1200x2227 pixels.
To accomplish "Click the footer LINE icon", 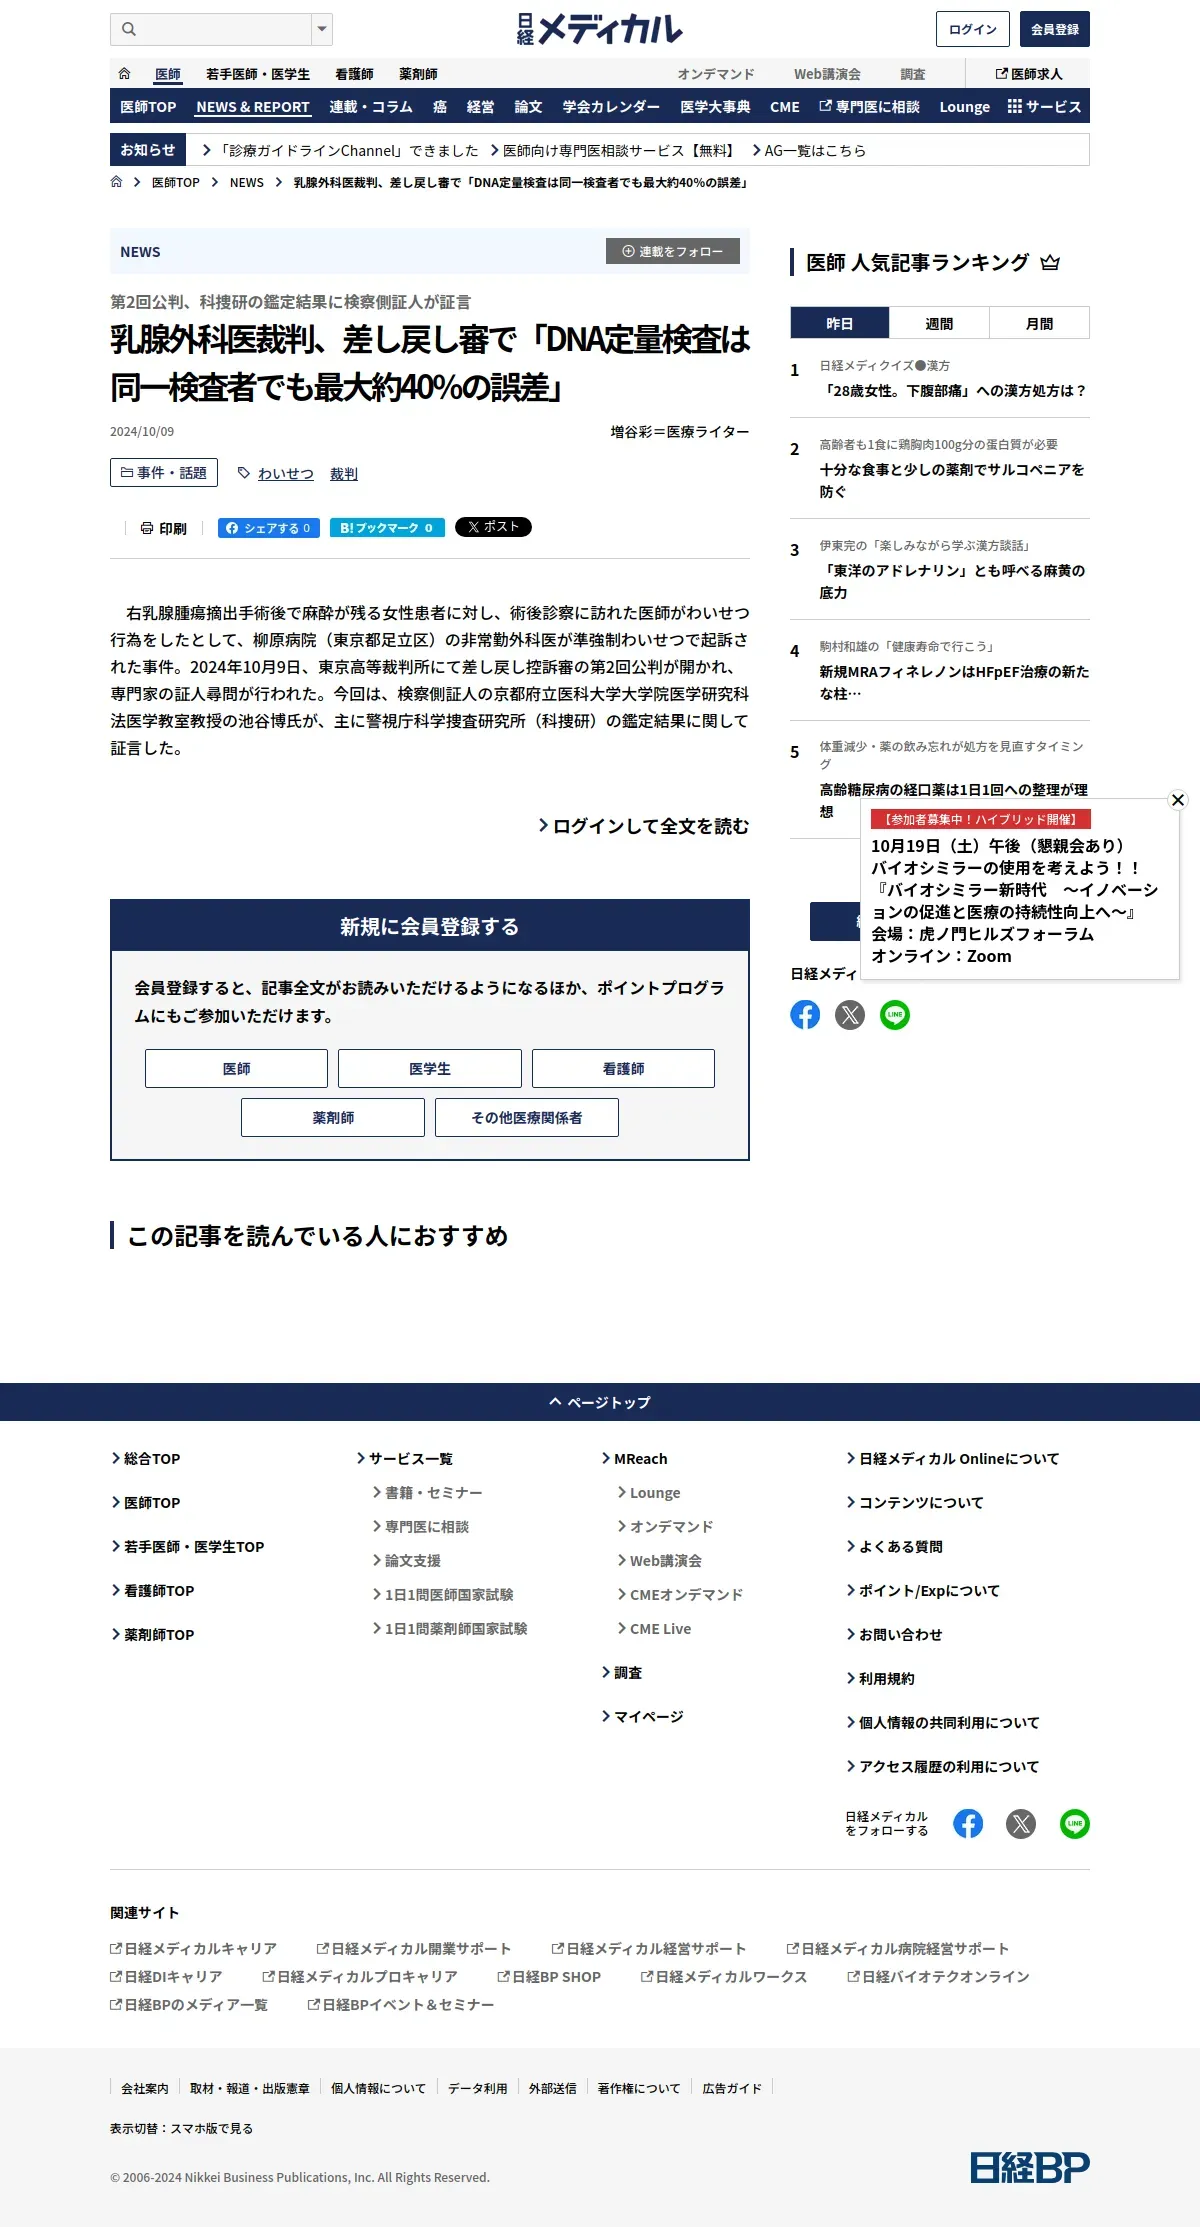I will coord(1075,1824).
